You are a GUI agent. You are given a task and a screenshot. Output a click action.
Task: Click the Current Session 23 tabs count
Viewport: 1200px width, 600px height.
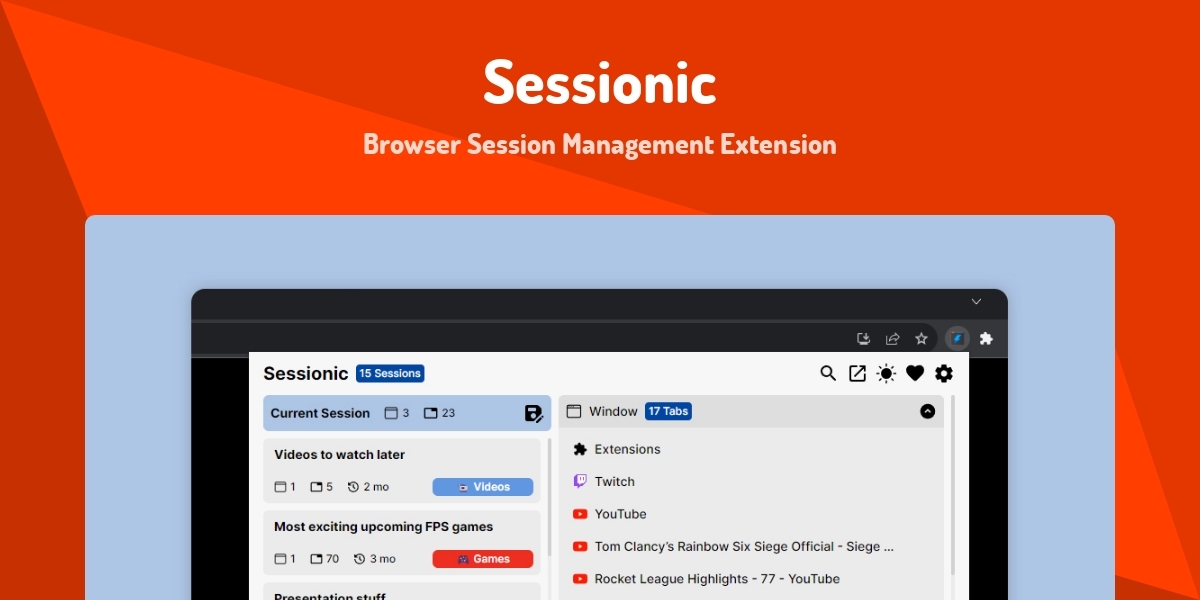439,413
